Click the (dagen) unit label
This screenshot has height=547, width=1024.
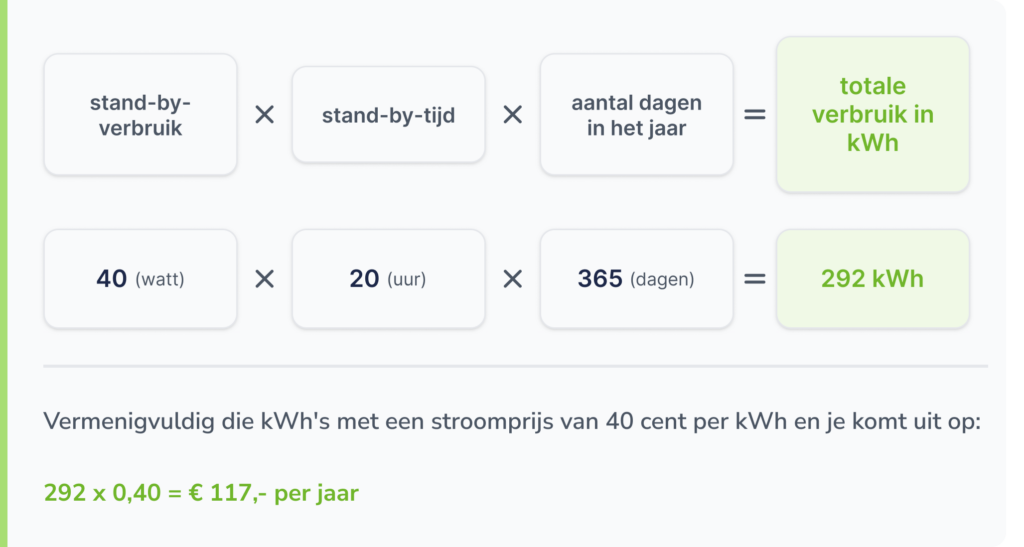pyautogui.click(x=662, y=279)
